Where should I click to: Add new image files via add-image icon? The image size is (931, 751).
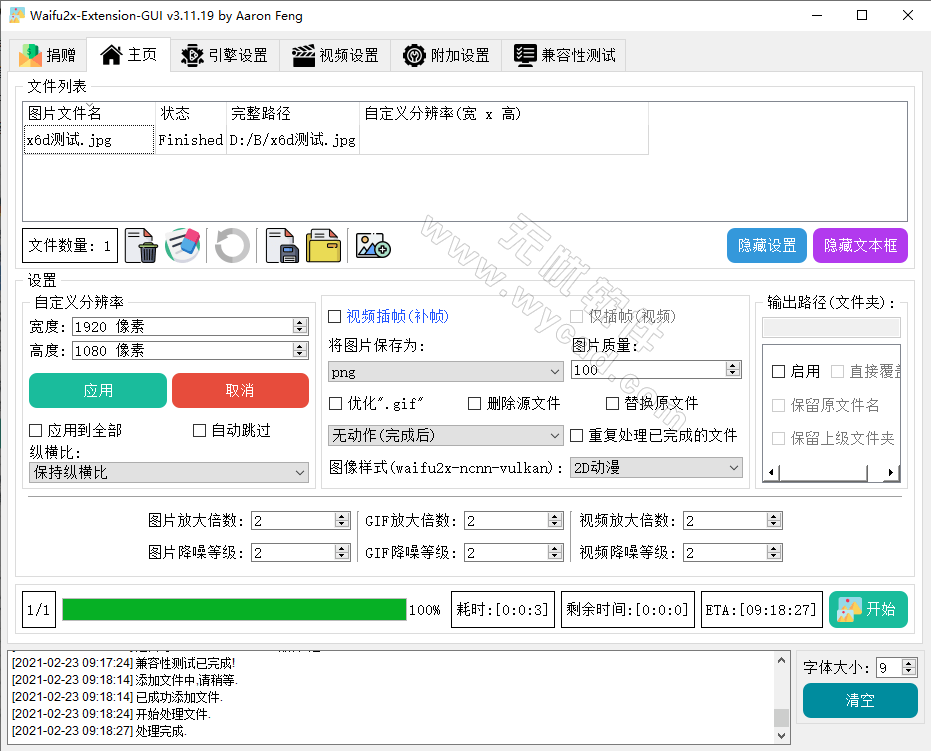[372, 245]
